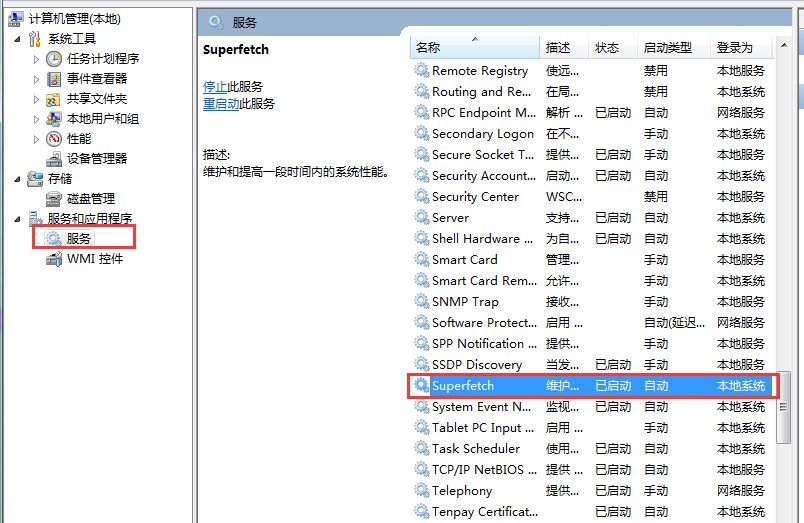The width and height of the screenshot is (804, 523).
Task: Select the 本地用户和组 icon
Action: click(x=54, y=118)
